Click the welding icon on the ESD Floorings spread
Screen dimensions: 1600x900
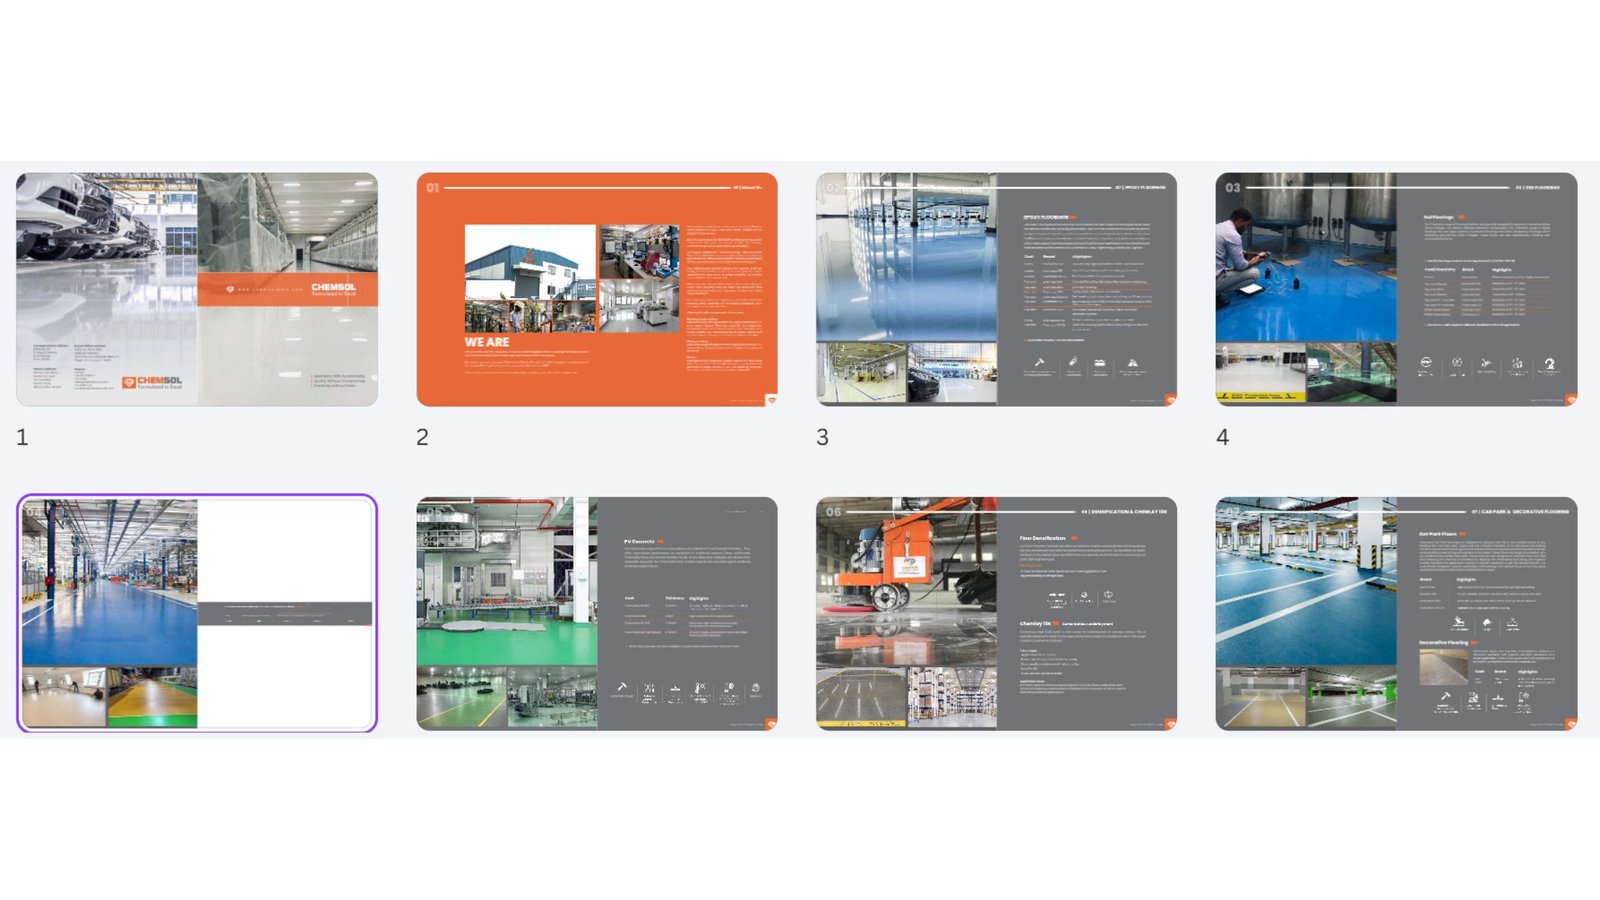[x=1486, y=362]
